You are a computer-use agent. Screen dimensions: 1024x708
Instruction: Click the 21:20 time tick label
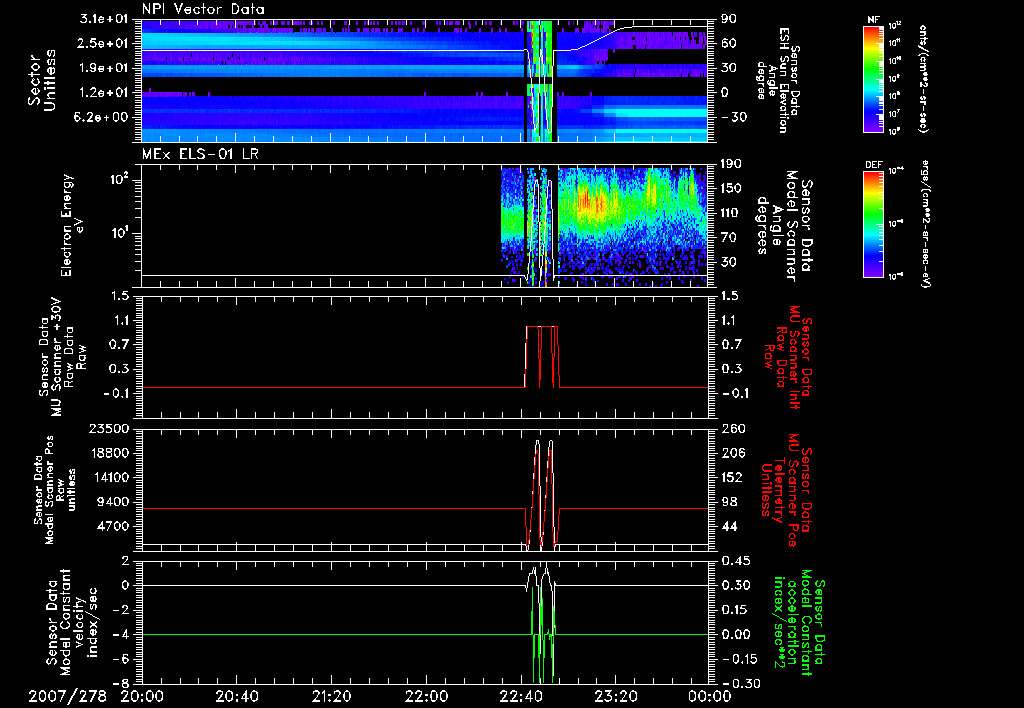point(332,696)
